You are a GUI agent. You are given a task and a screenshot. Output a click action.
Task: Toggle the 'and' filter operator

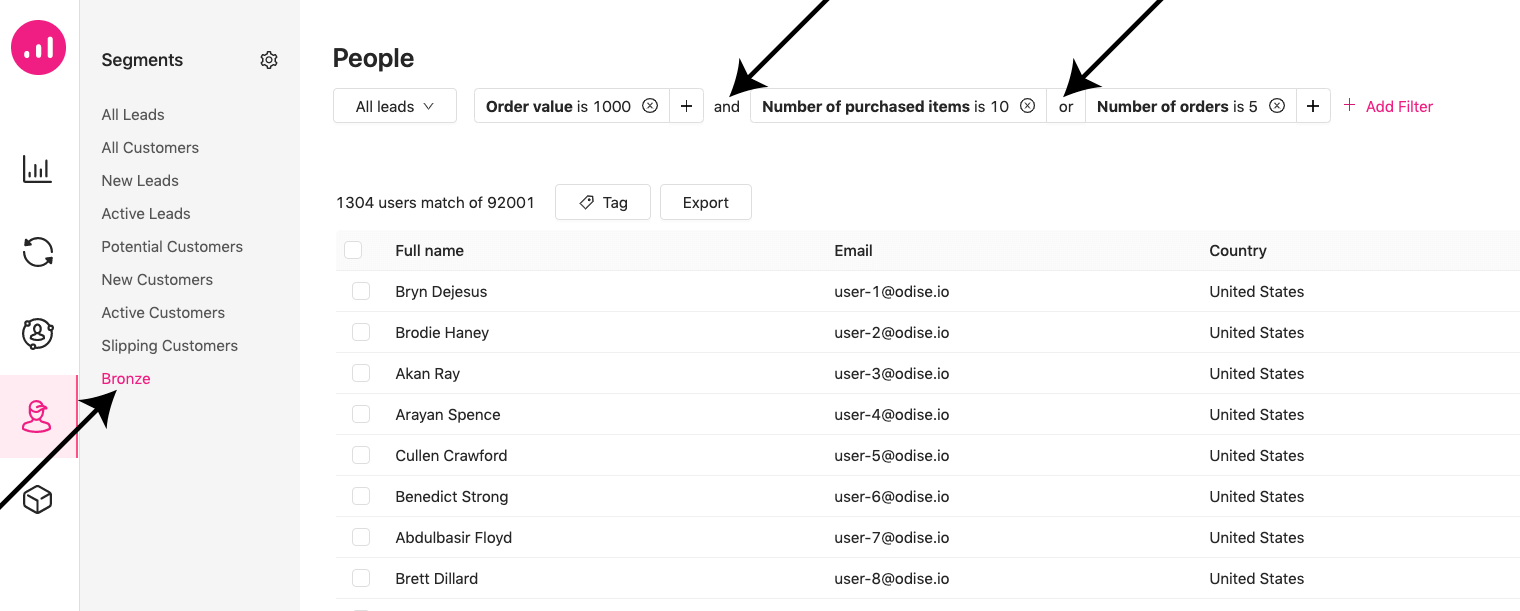coord(727,106)
